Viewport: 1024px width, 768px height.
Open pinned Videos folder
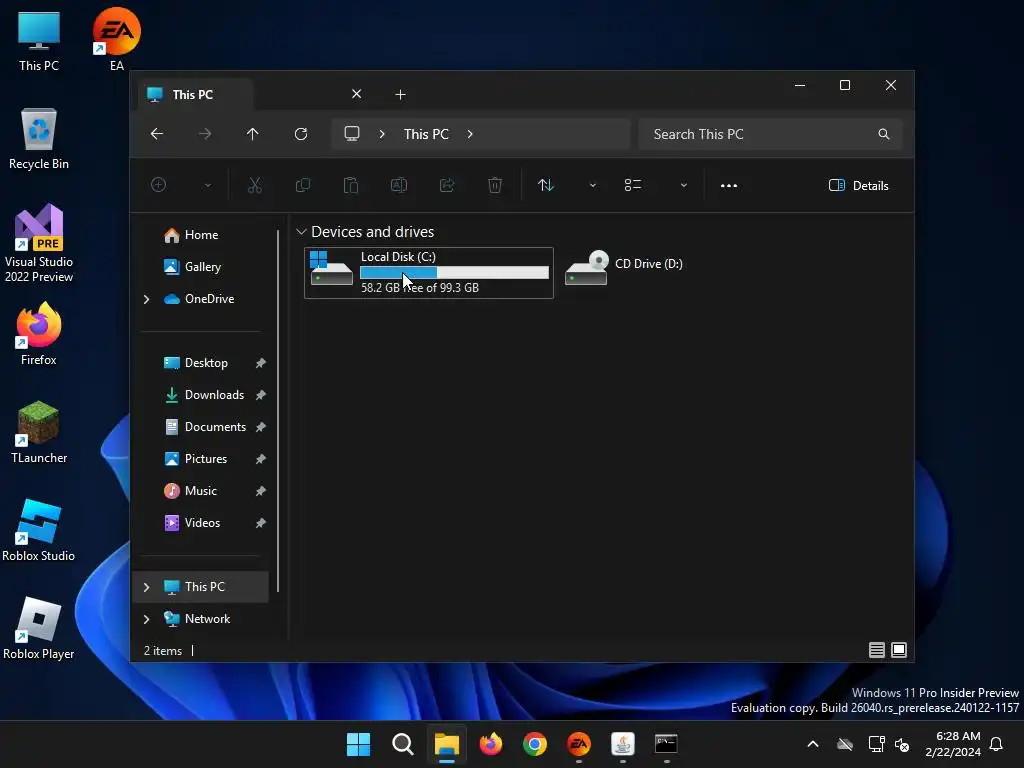202,523
